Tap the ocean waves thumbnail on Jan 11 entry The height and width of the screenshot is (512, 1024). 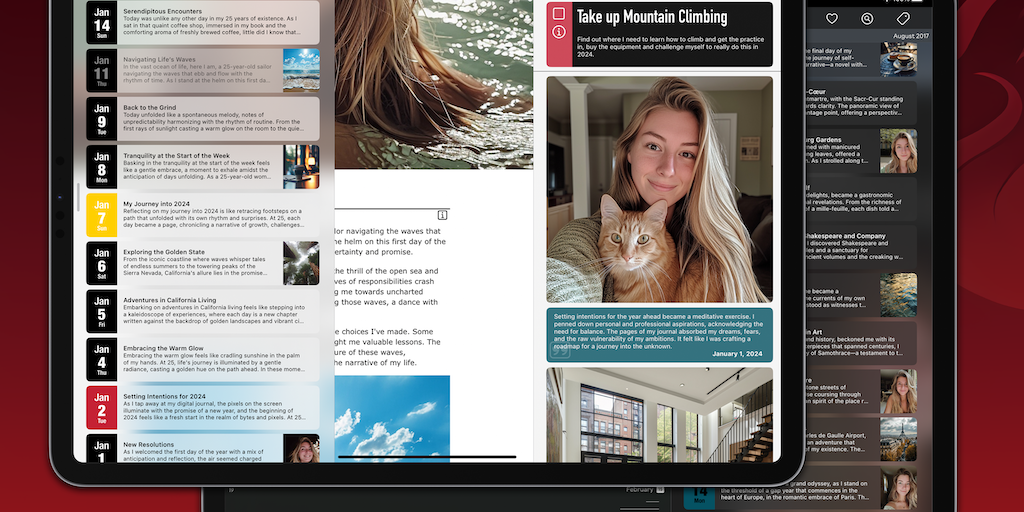(301, 70)
